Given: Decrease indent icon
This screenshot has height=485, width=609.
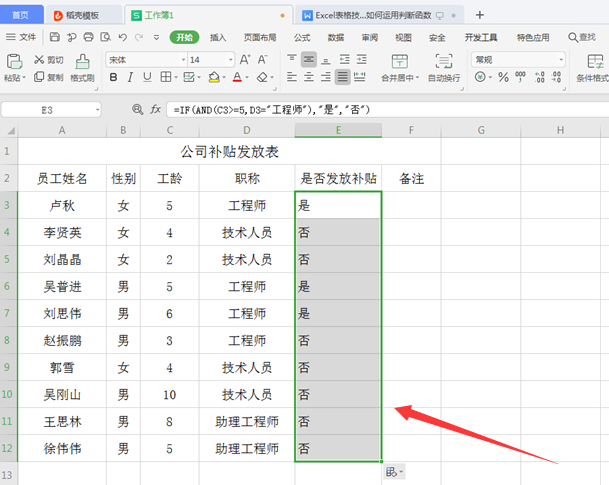Looking at the screenshot, I should click(x=345, y=59).
